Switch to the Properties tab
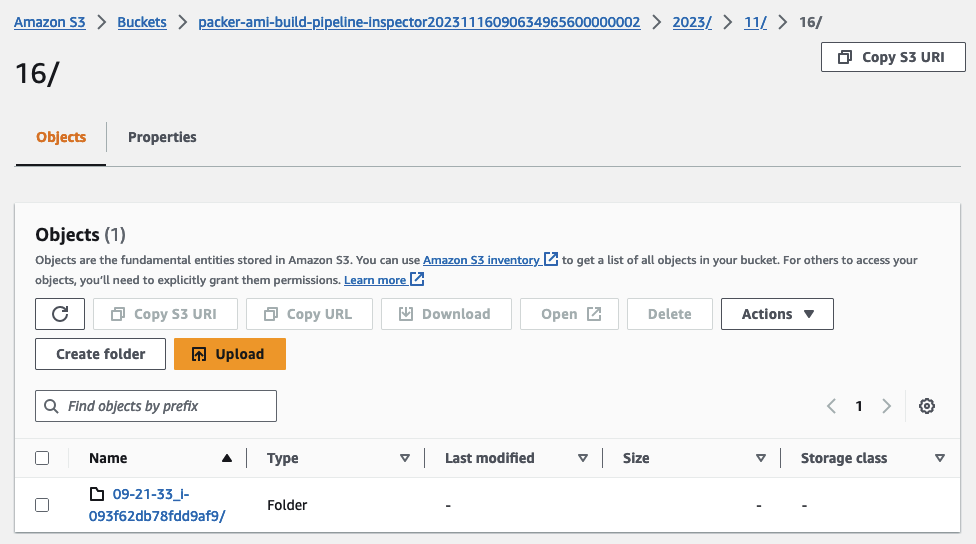The height and width of the screenshot is (544, 976). 162,137
